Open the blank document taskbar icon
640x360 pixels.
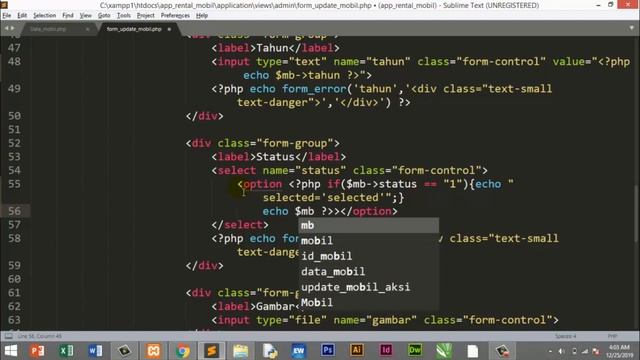click(x=473, y=351)
